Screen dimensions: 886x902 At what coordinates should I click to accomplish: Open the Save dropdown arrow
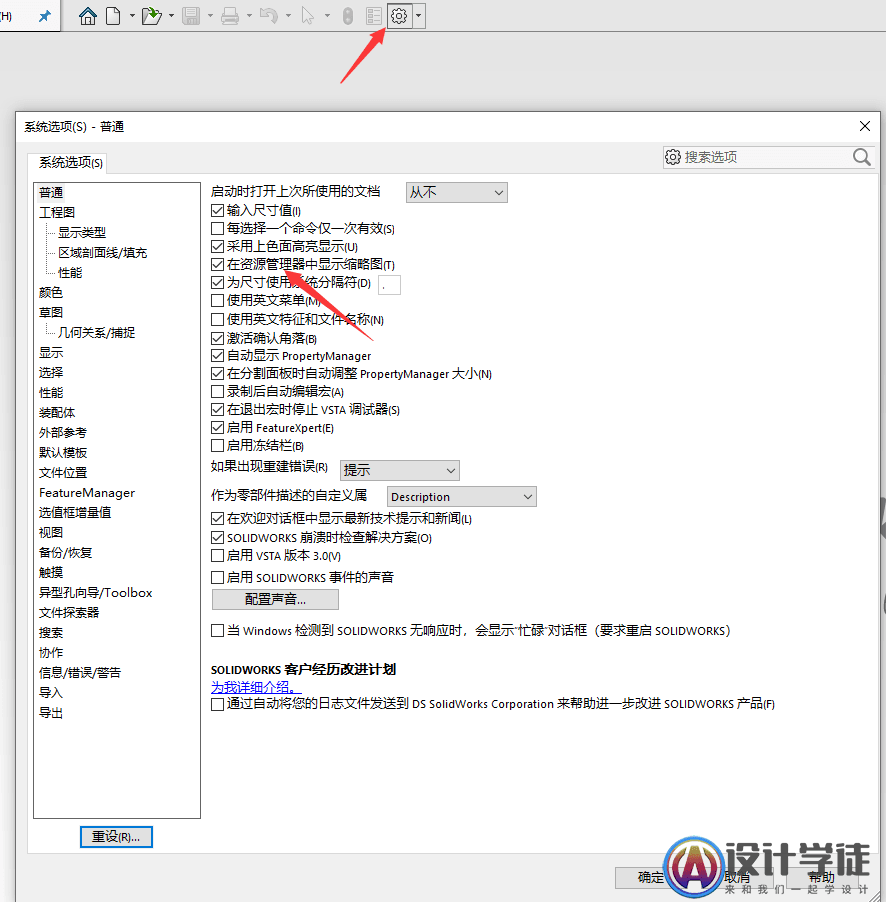point(211,16)
